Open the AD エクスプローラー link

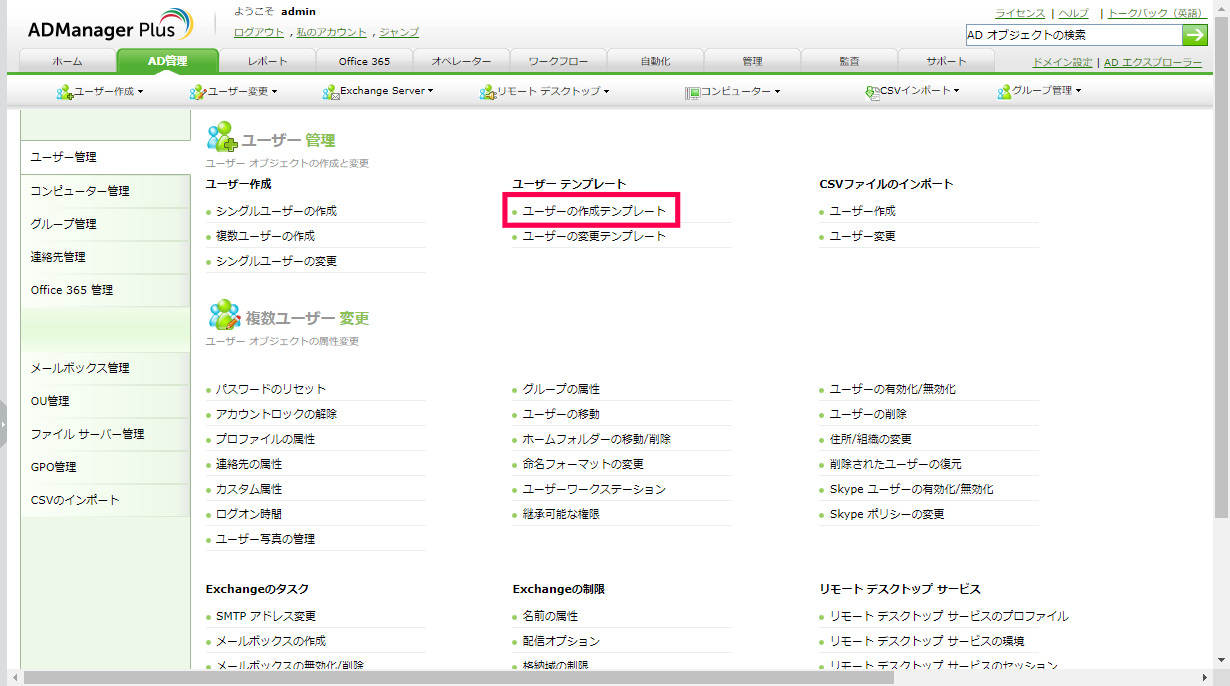click(x=1153, y=62)
